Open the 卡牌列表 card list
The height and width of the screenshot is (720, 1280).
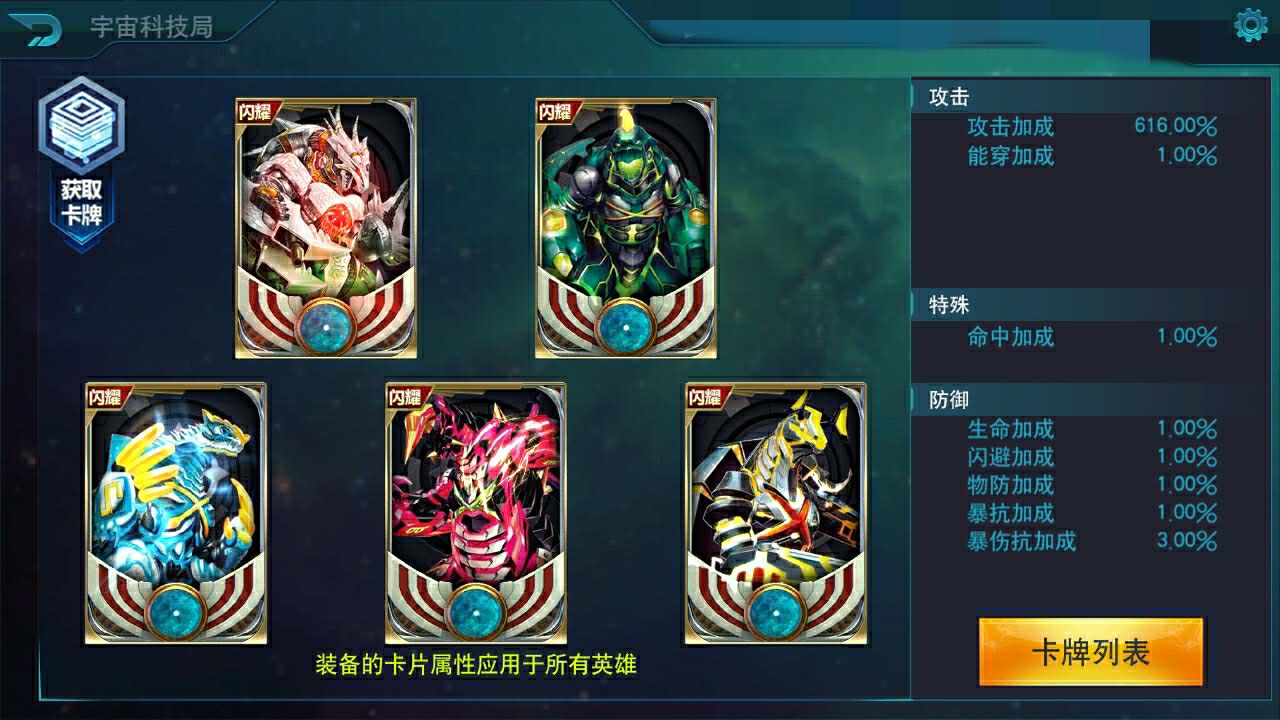click(x=1091, y=652)
